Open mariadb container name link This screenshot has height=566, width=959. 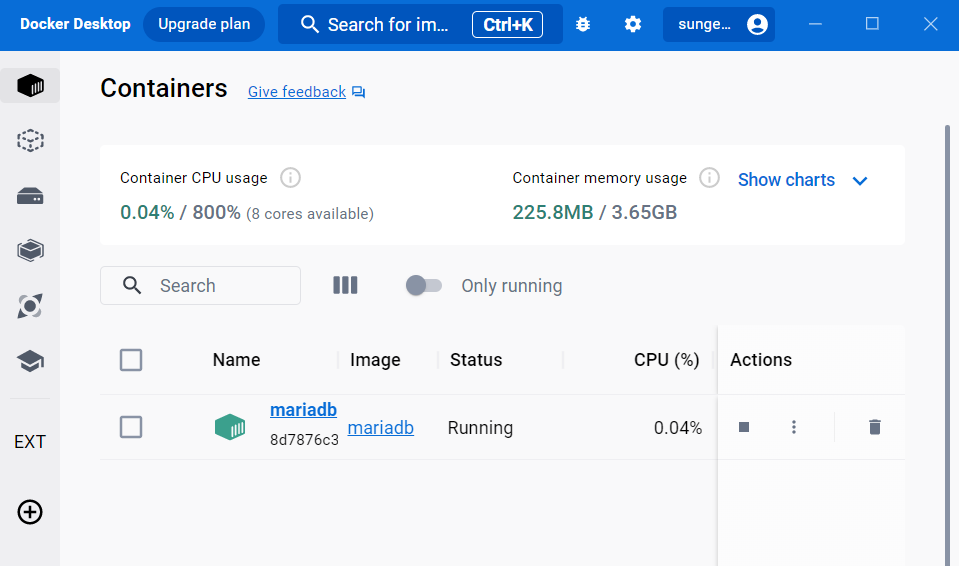click(303, 409)
